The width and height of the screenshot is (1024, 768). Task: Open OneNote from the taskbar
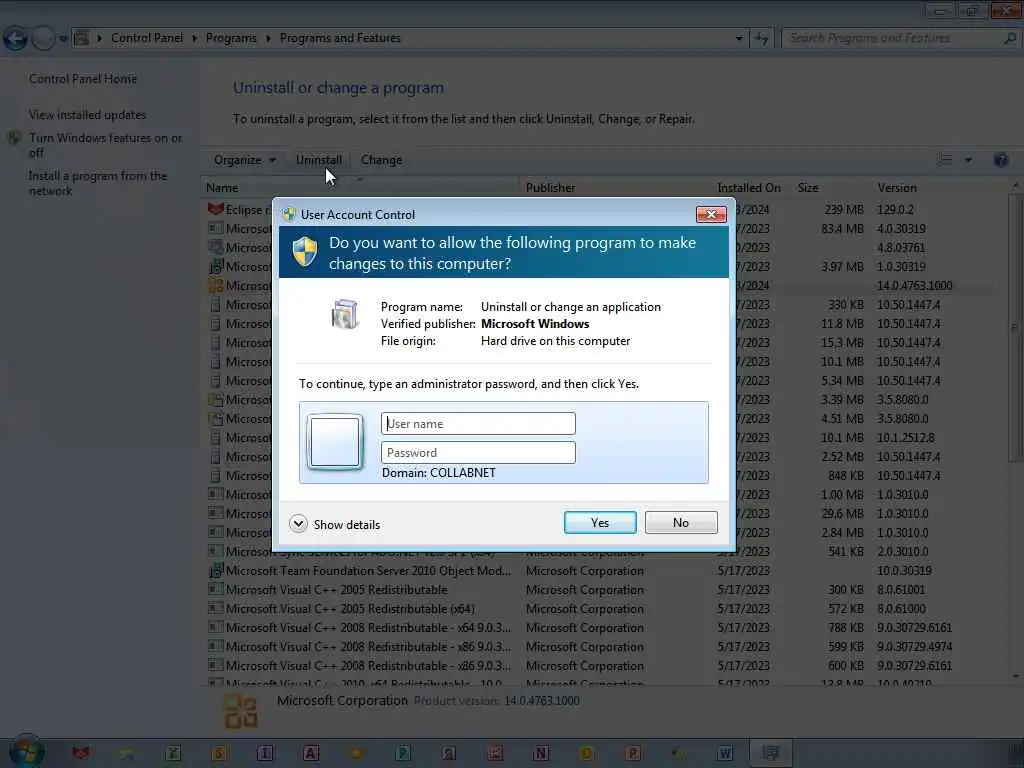[540, 754]
